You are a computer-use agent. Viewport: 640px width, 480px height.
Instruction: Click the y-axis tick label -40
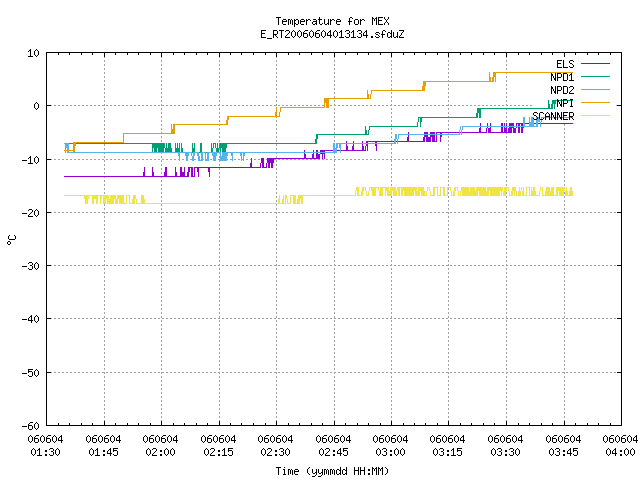pos(31,319)
